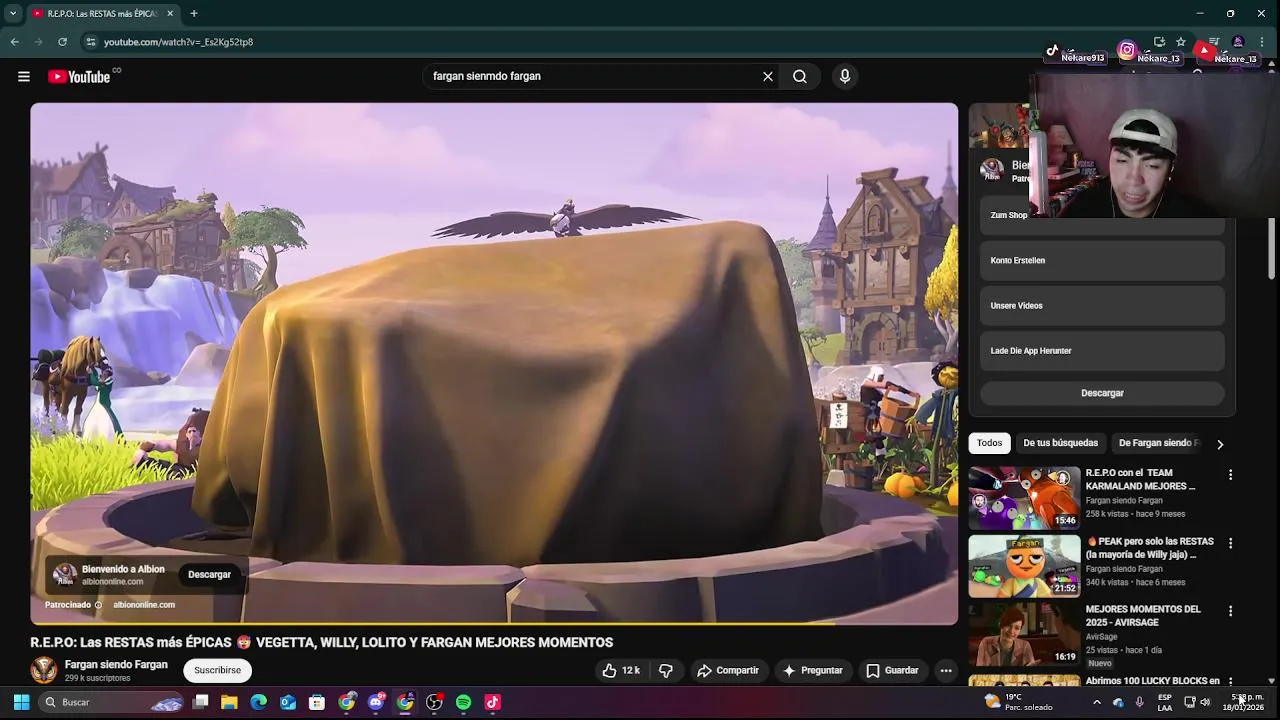Open options for MEJORES MOMENTOS 2025 video
Viewport: 1280px width, 720px height.
tap(1231, 611)
